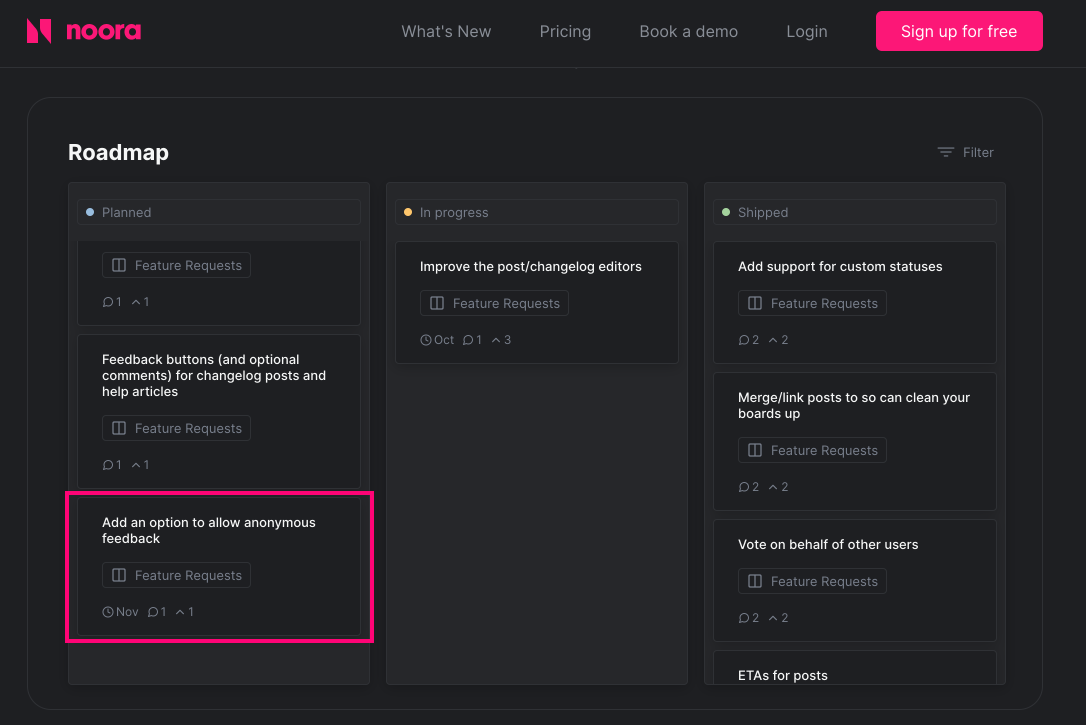The height and width of the screenshot is (725, 1086).
Task: Click the In progress column header
Action: (537, 213)
